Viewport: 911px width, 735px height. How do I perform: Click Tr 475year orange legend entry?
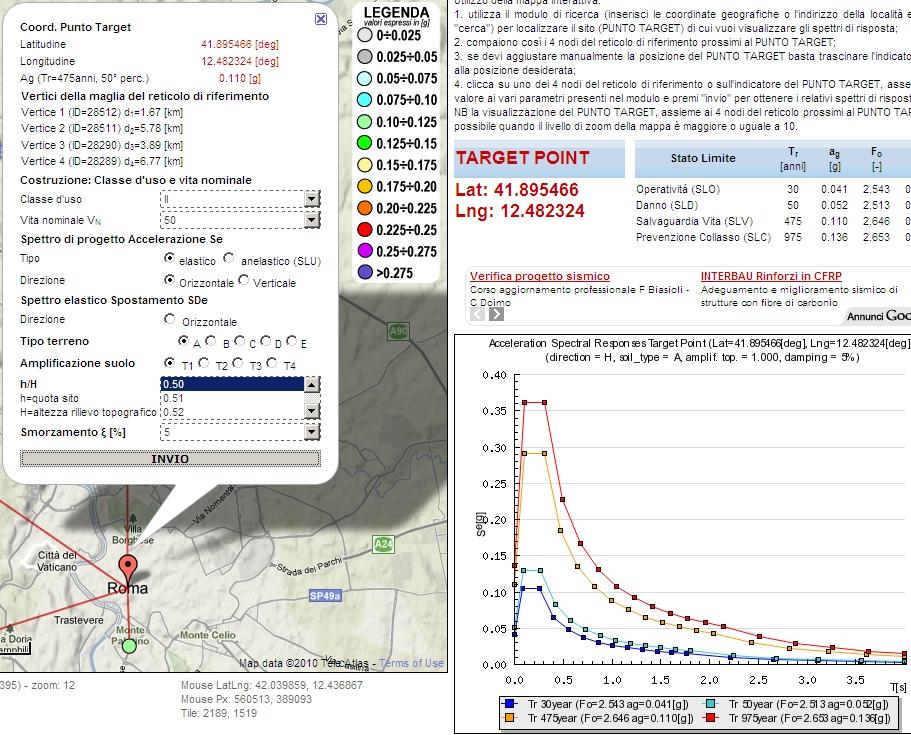point(598,718)
